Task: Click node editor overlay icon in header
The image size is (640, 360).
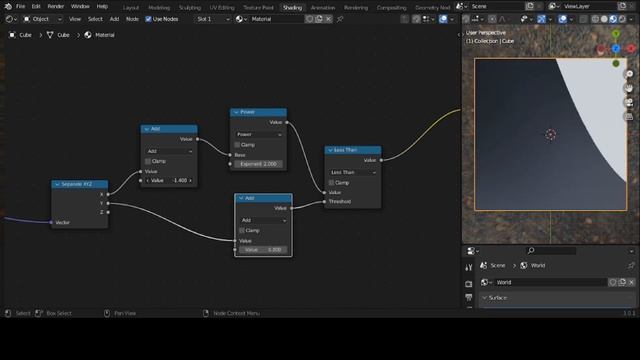Action: click(443, 19)
